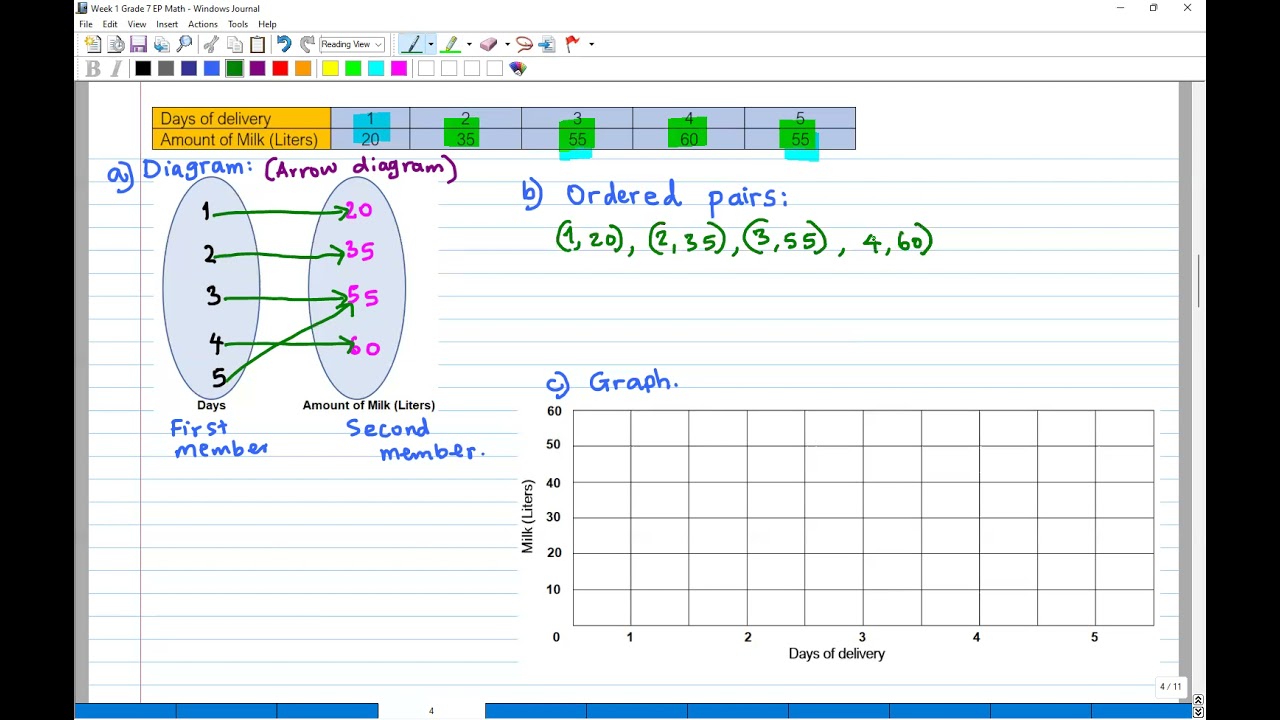Pick the orange ink color
The height and width of the screenshot is (720, 1280).
pyautogui.click(x=303, y=68)
